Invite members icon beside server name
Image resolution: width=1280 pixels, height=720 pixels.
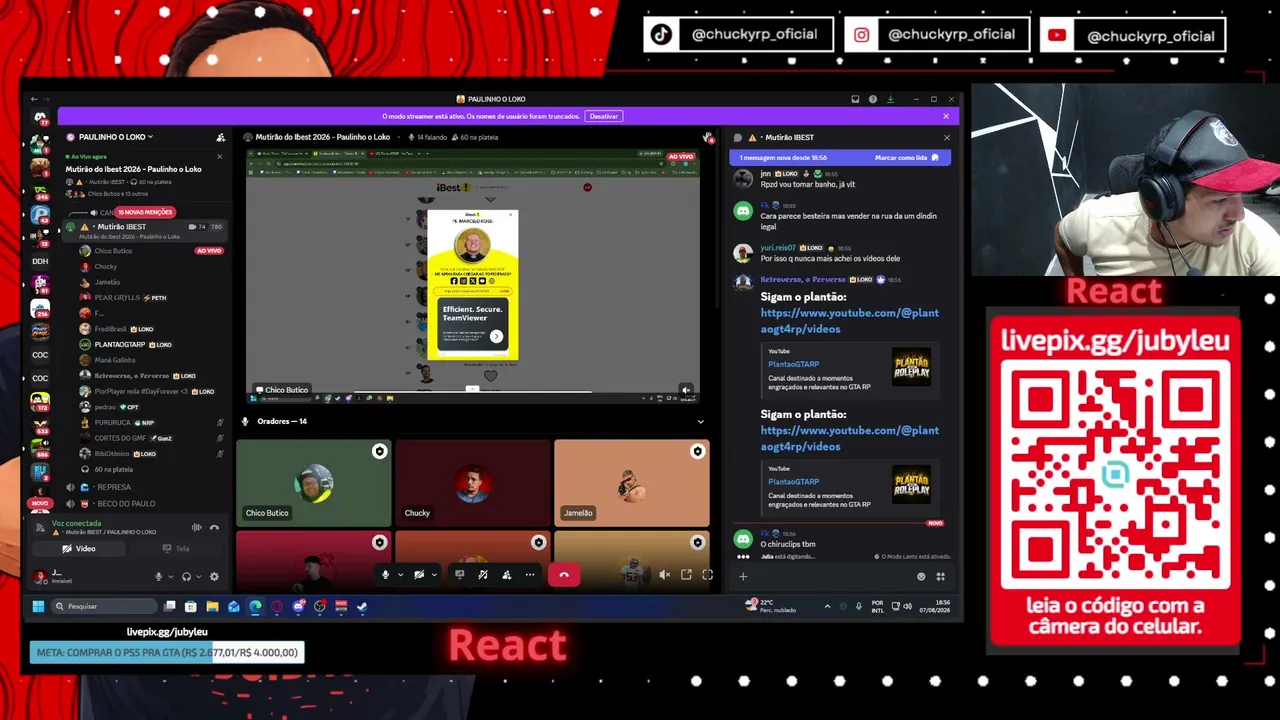[221, 137]
